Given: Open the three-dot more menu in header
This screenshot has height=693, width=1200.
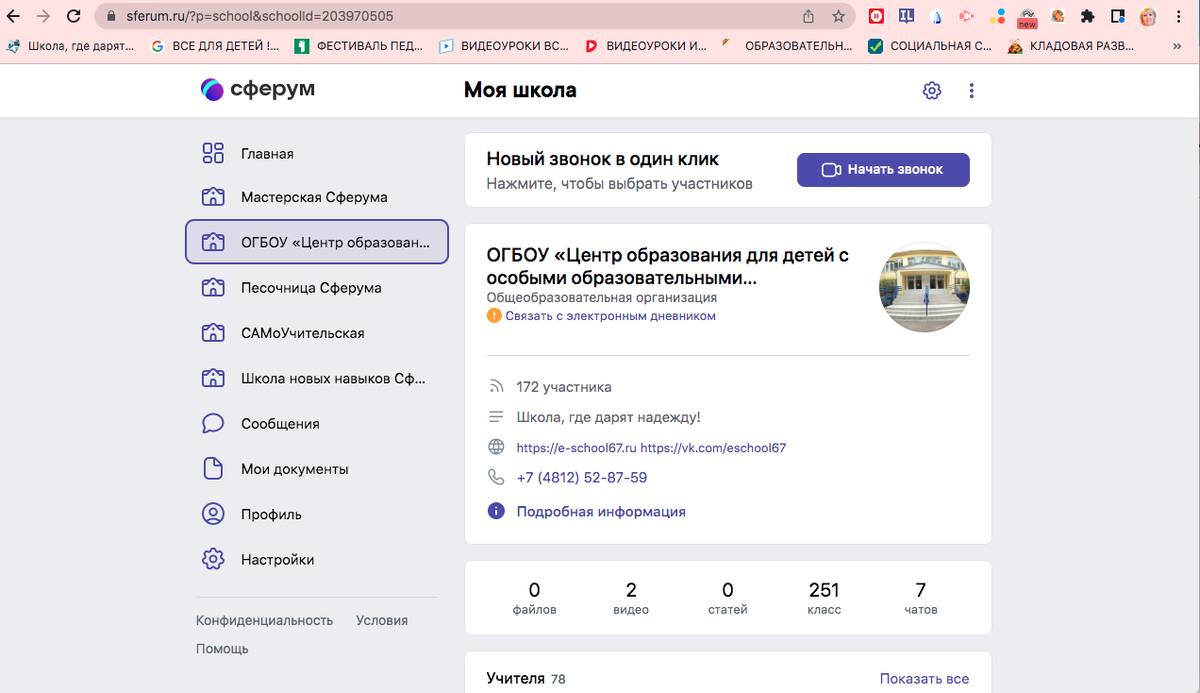Looking at the screenshot, I should [x=971, y=91].
